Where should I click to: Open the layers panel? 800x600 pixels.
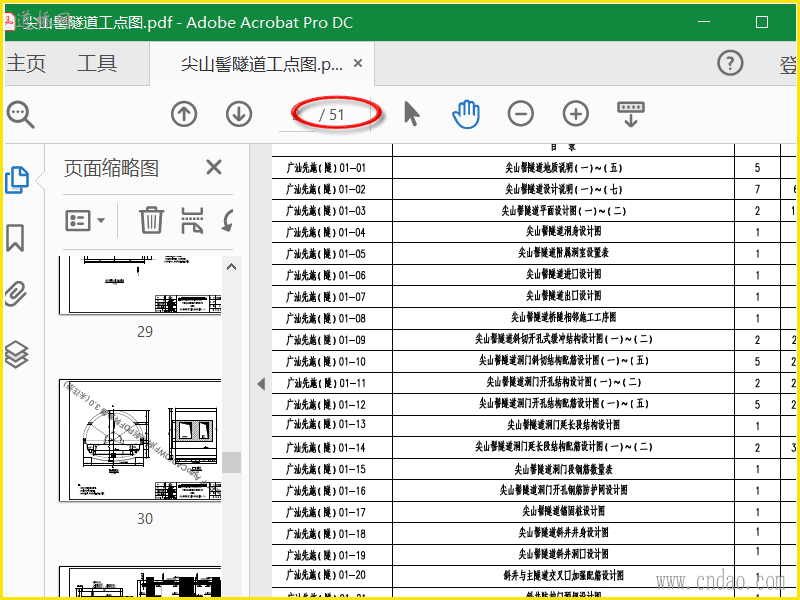click(16, 354)
